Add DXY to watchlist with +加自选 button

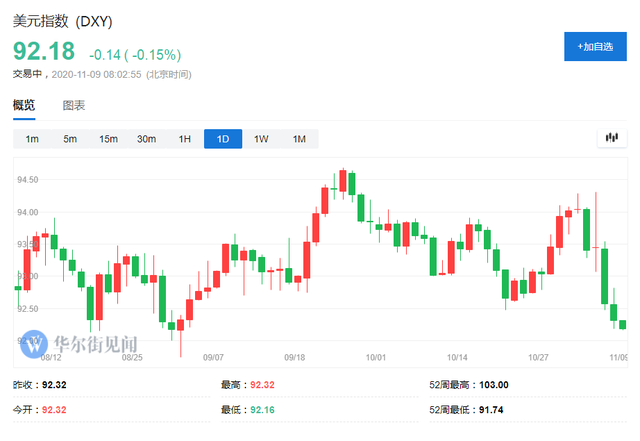click(595, 47)
